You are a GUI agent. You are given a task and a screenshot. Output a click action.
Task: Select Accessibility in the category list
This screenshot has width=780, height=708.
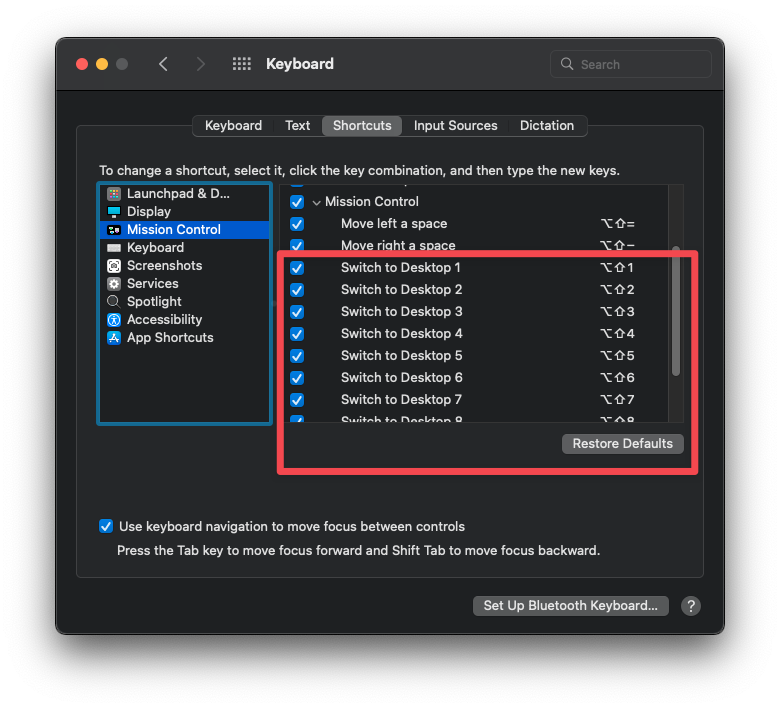coord(185,319)
